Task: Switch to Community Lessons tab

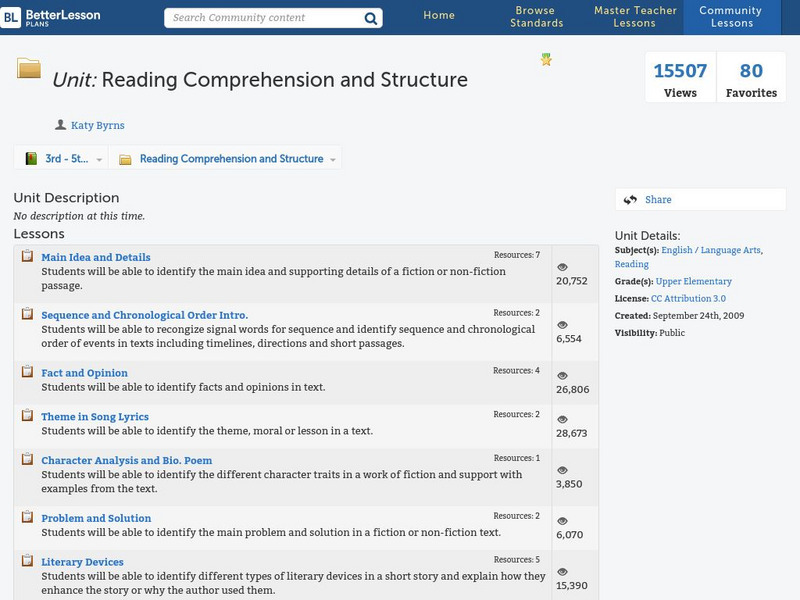Action: [732, 17]
